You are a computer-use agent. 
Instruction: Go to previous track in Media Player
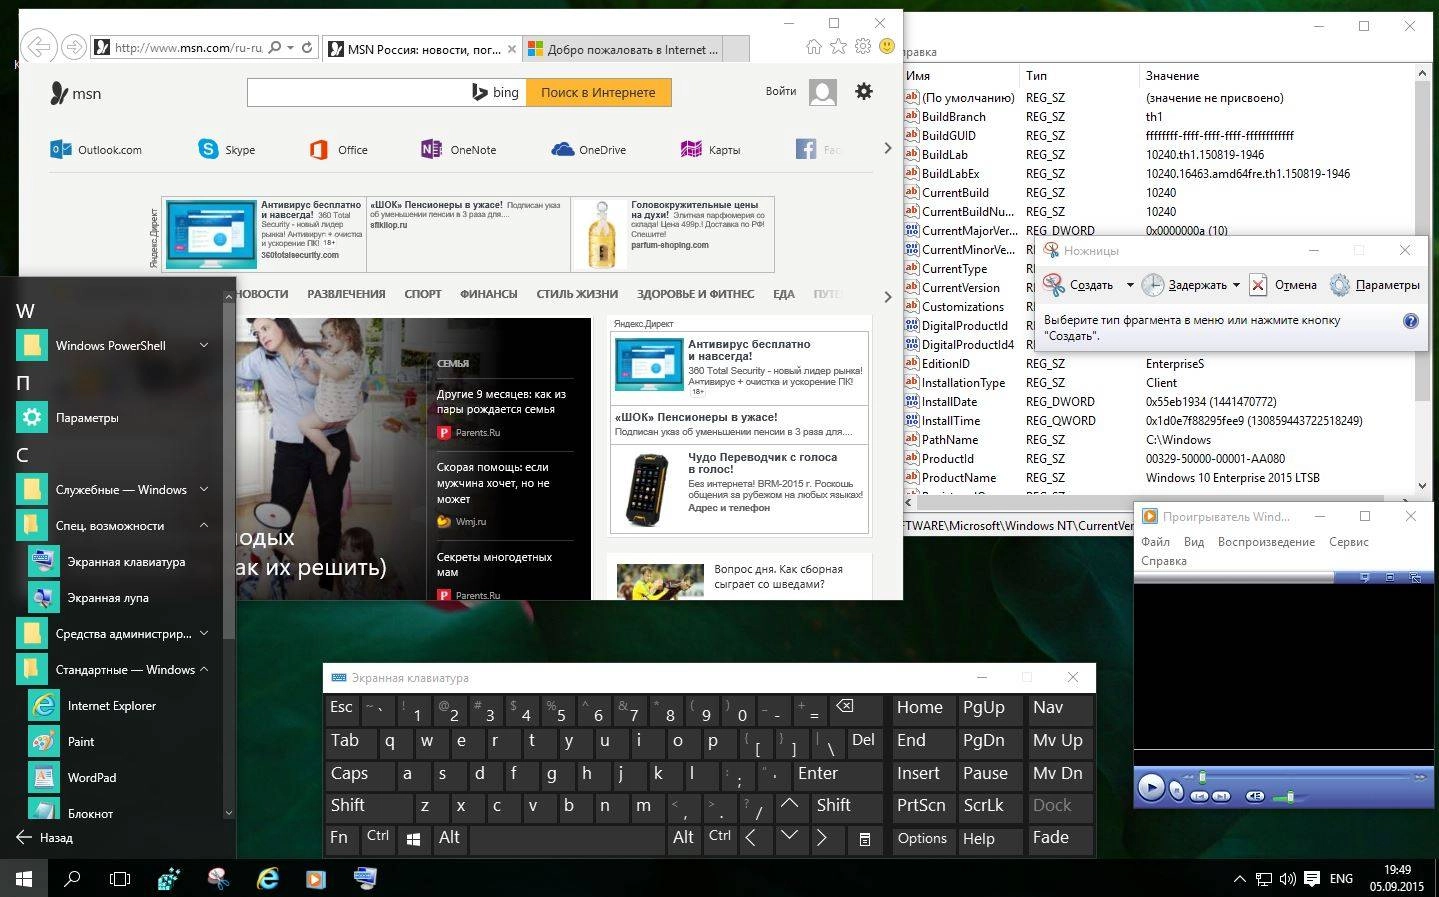click(x=1199, y=796)
